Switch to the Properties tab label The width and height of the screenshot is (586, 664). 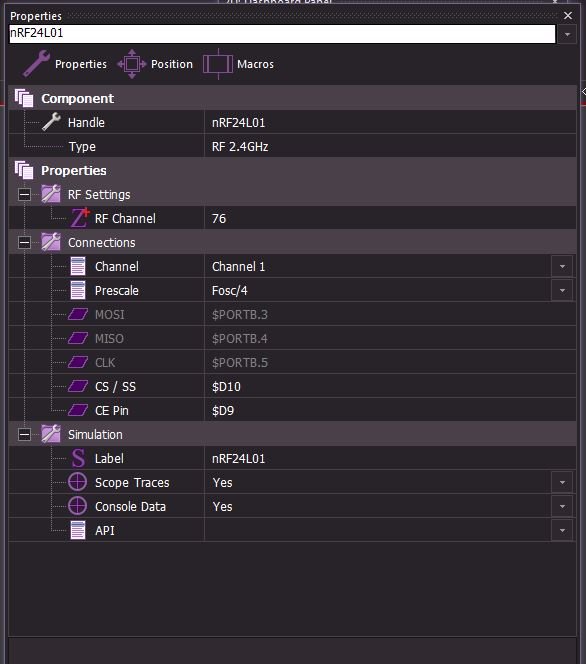(x=81, y=64)
